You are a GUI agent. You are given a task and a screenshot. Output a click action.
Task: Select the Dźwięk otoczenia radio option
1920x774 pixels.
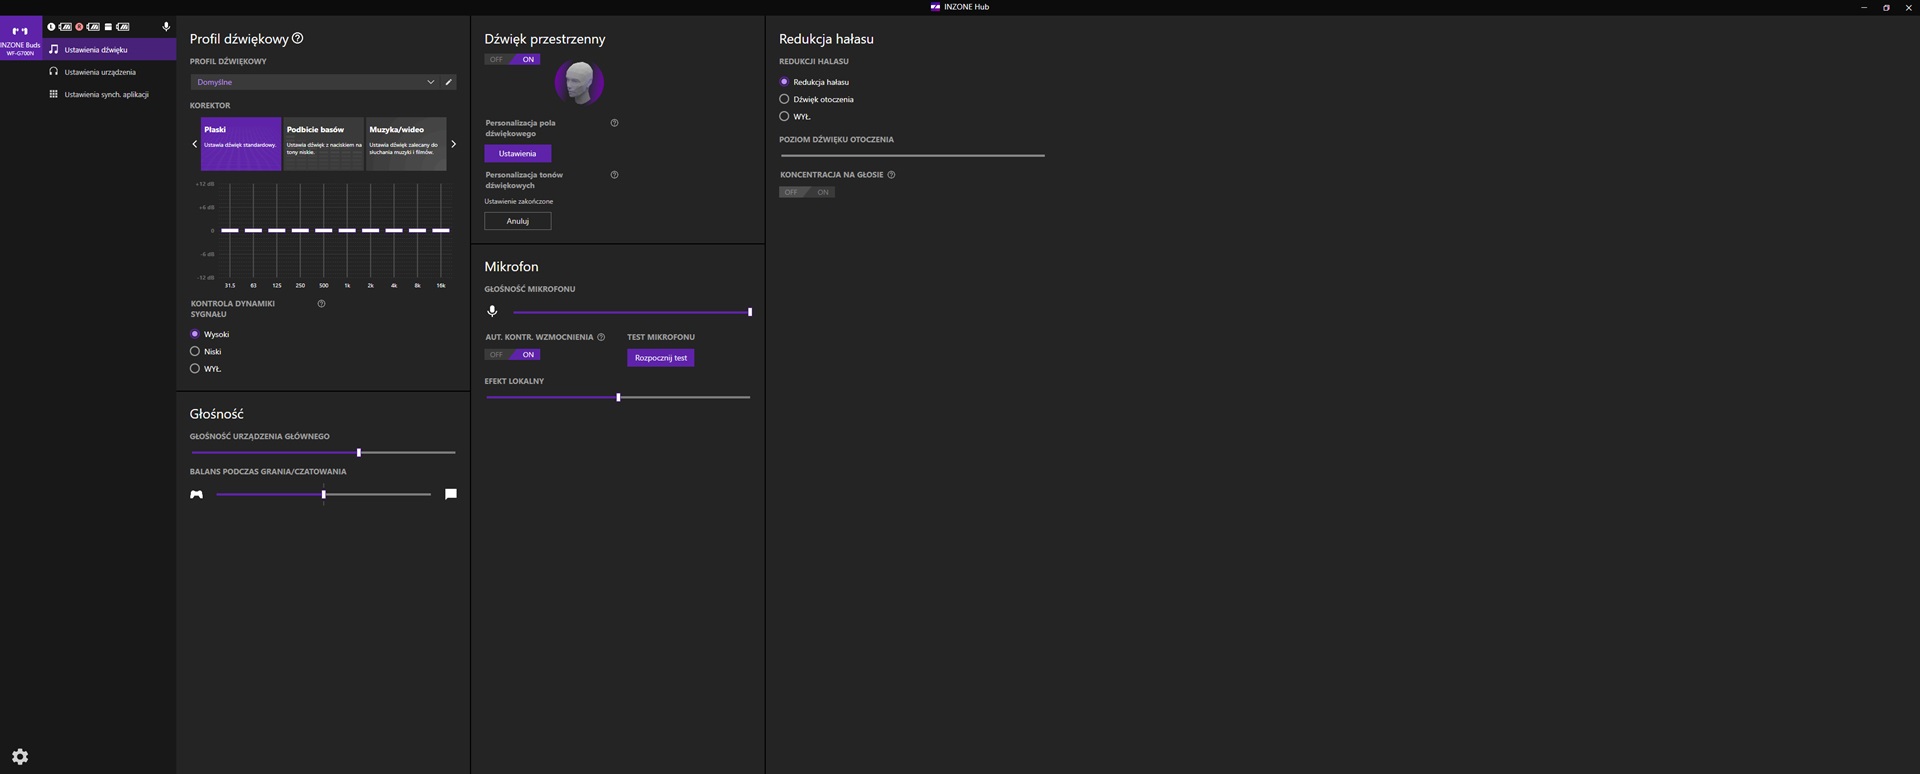coord(784,99)
